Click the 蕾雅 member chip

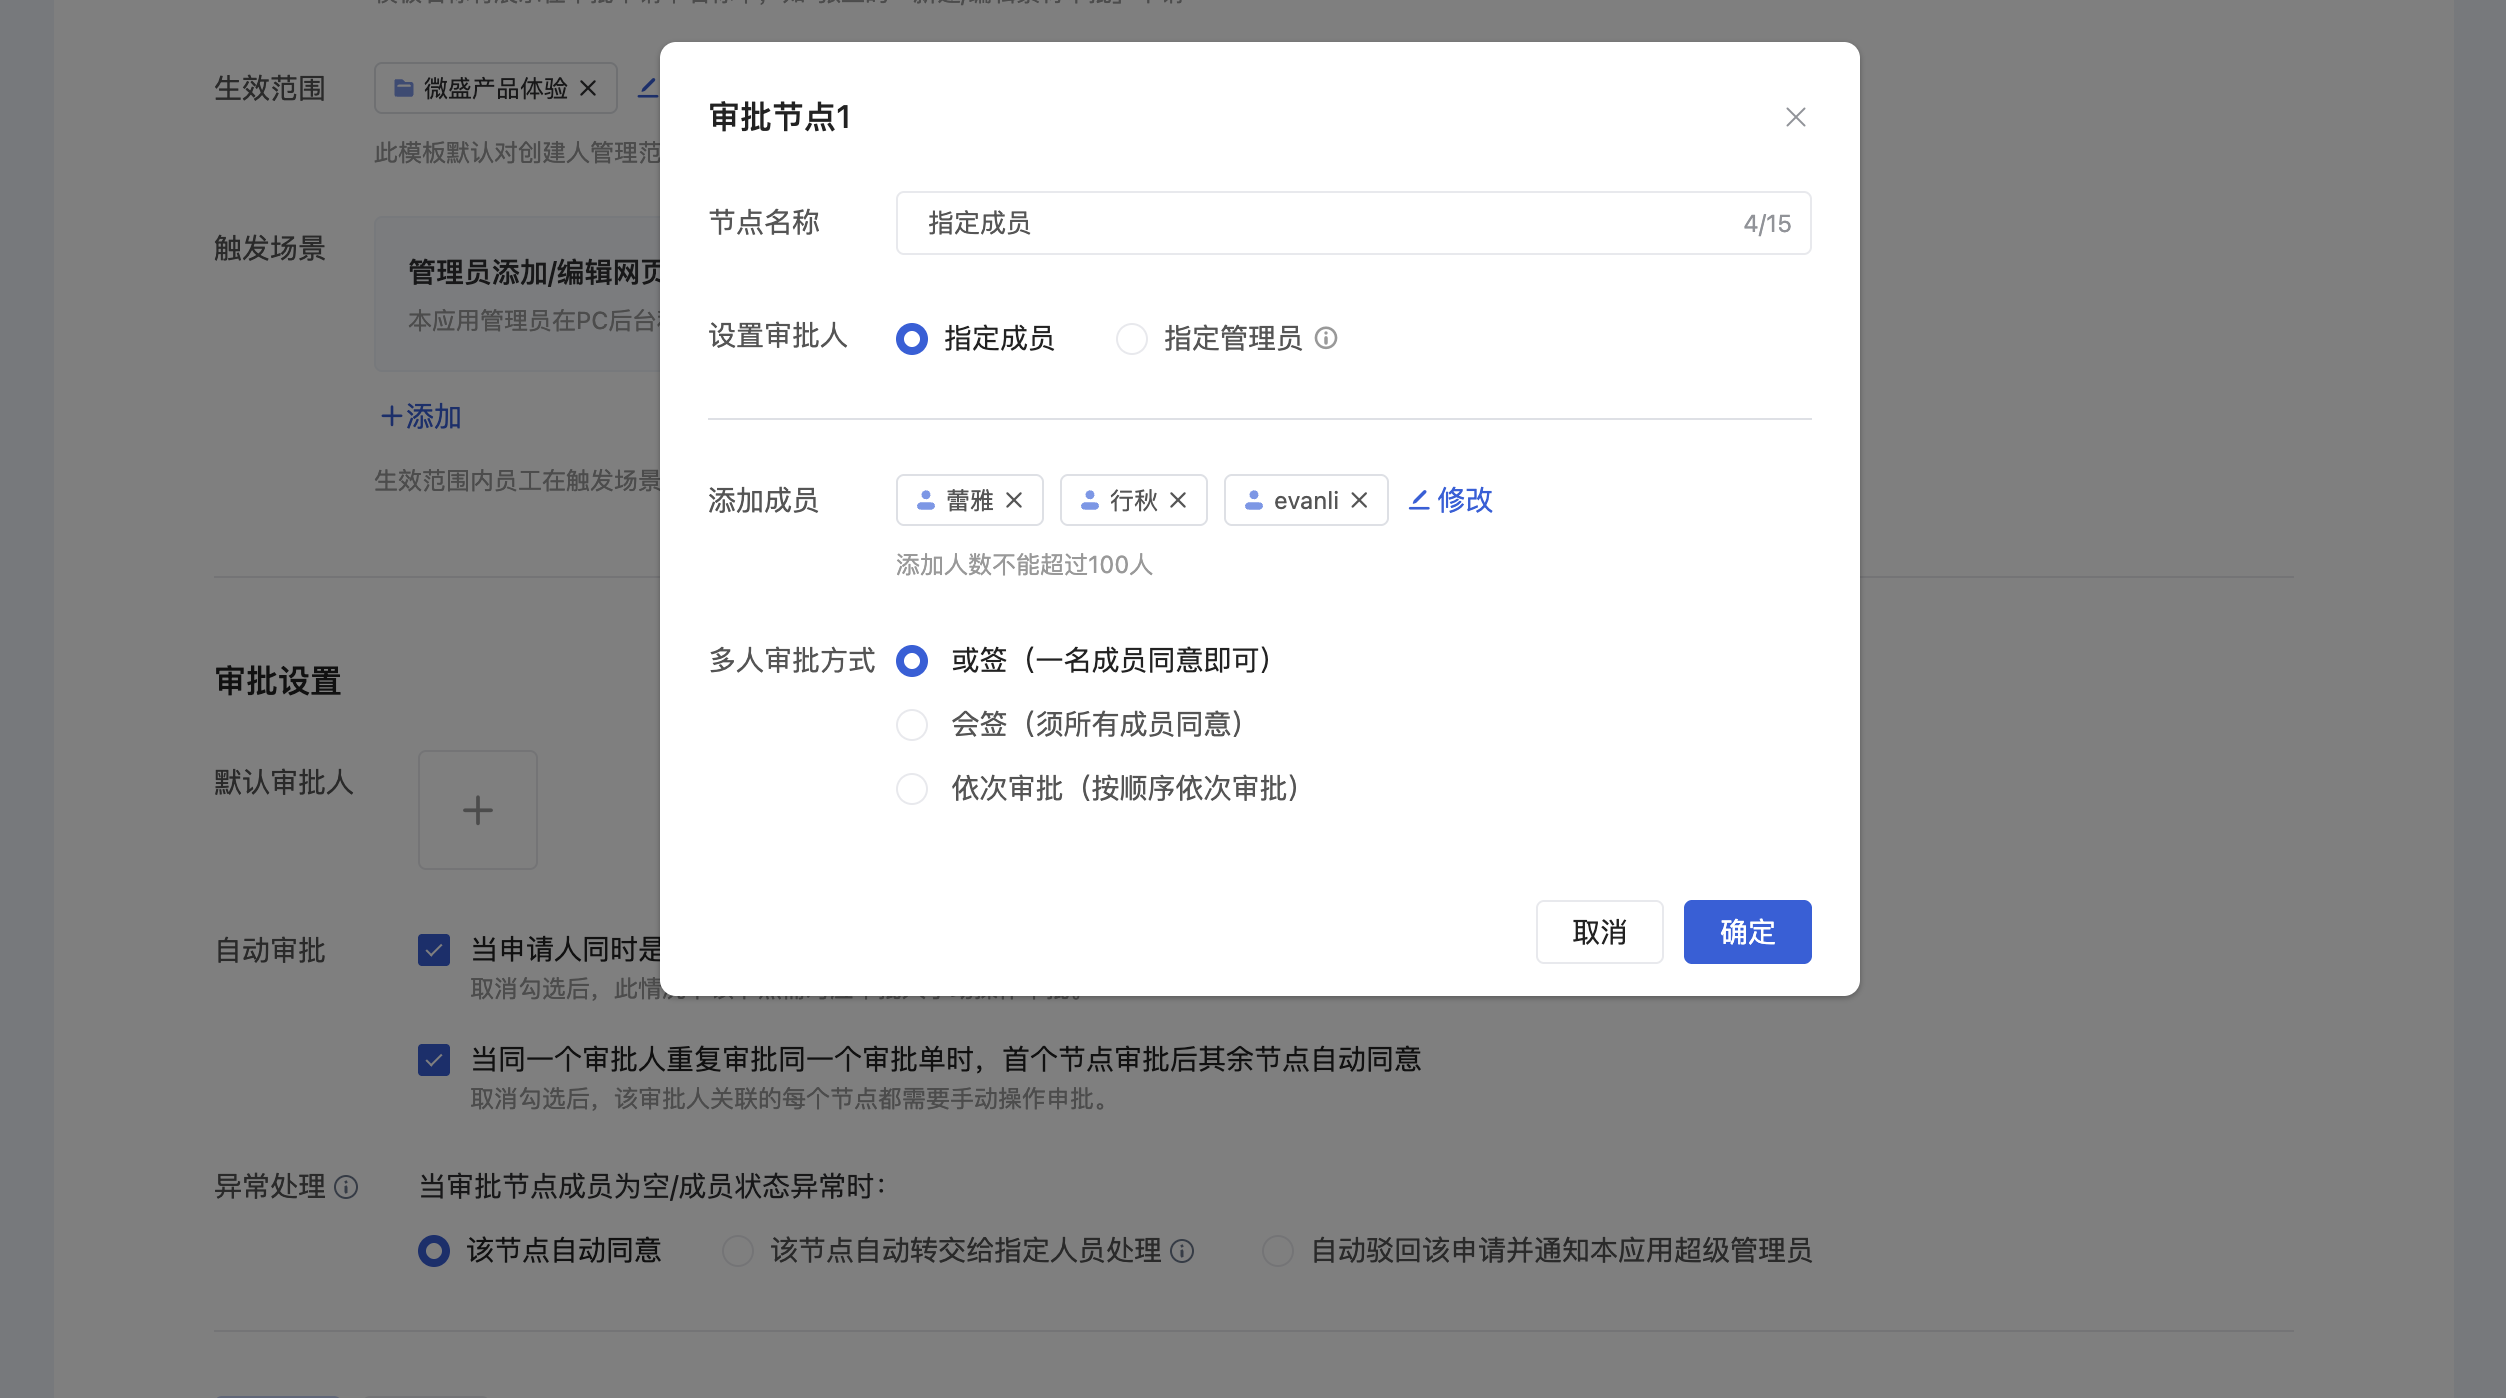click(x=969, y=500)
